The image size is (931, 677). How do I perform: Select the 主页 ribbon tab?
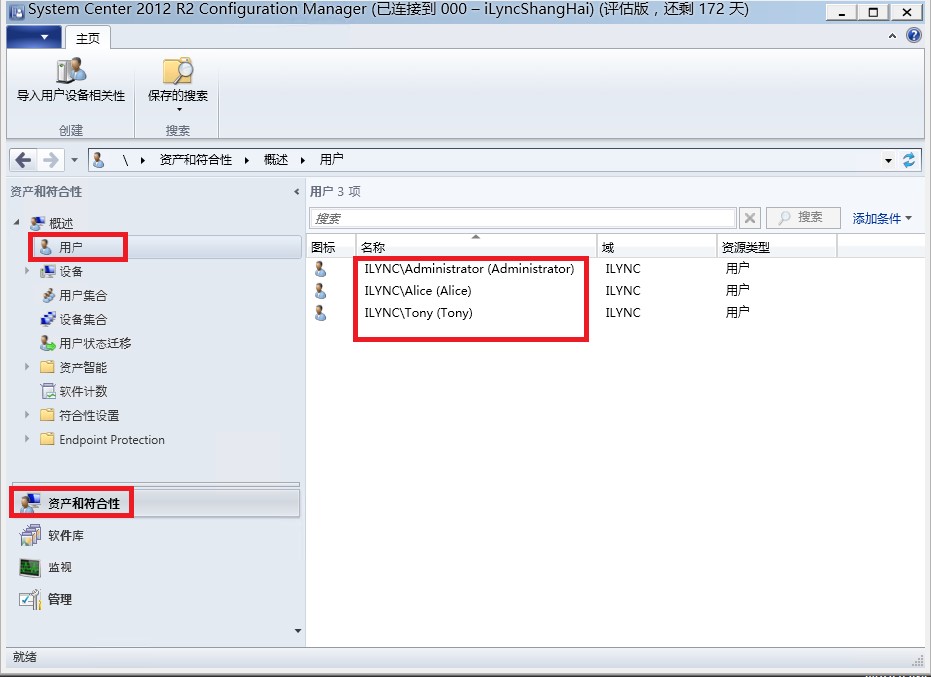87,38
